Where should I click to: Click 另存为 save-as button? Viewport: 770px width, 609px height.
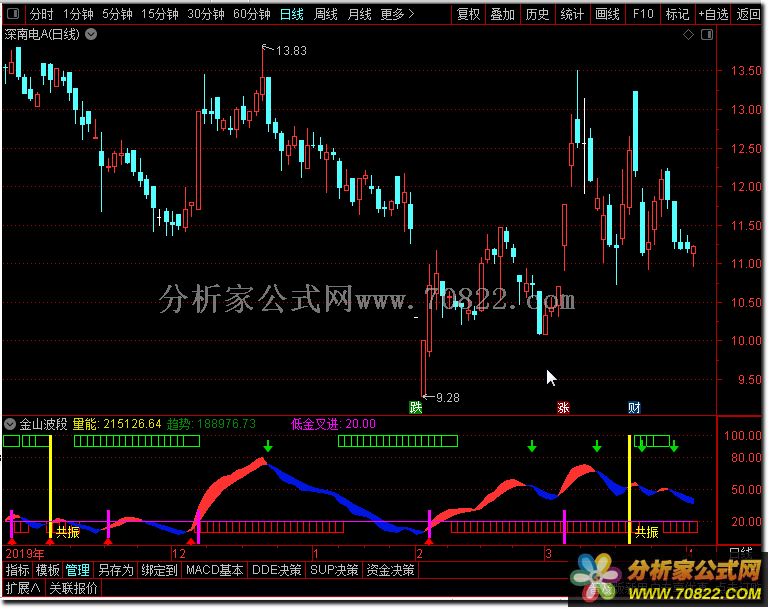click(x=116, y=570)
